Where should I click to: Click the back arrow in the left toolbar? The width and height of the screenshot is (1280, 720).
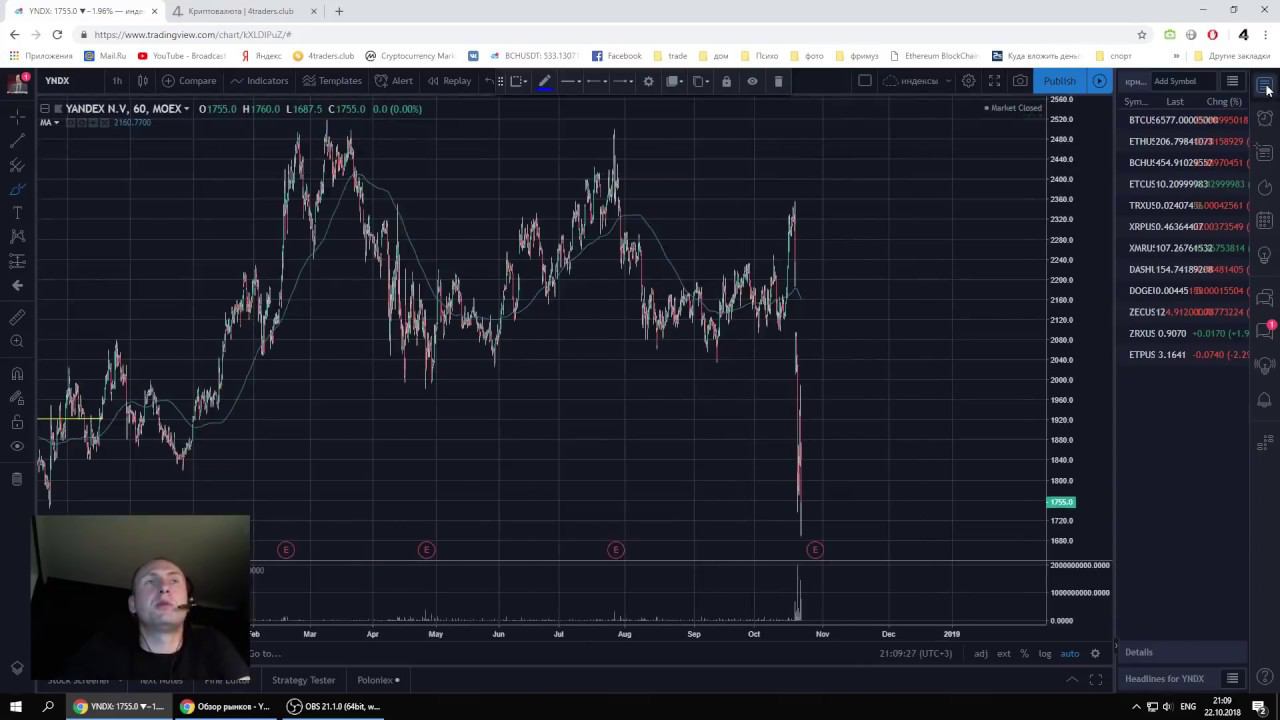[17, 285]
